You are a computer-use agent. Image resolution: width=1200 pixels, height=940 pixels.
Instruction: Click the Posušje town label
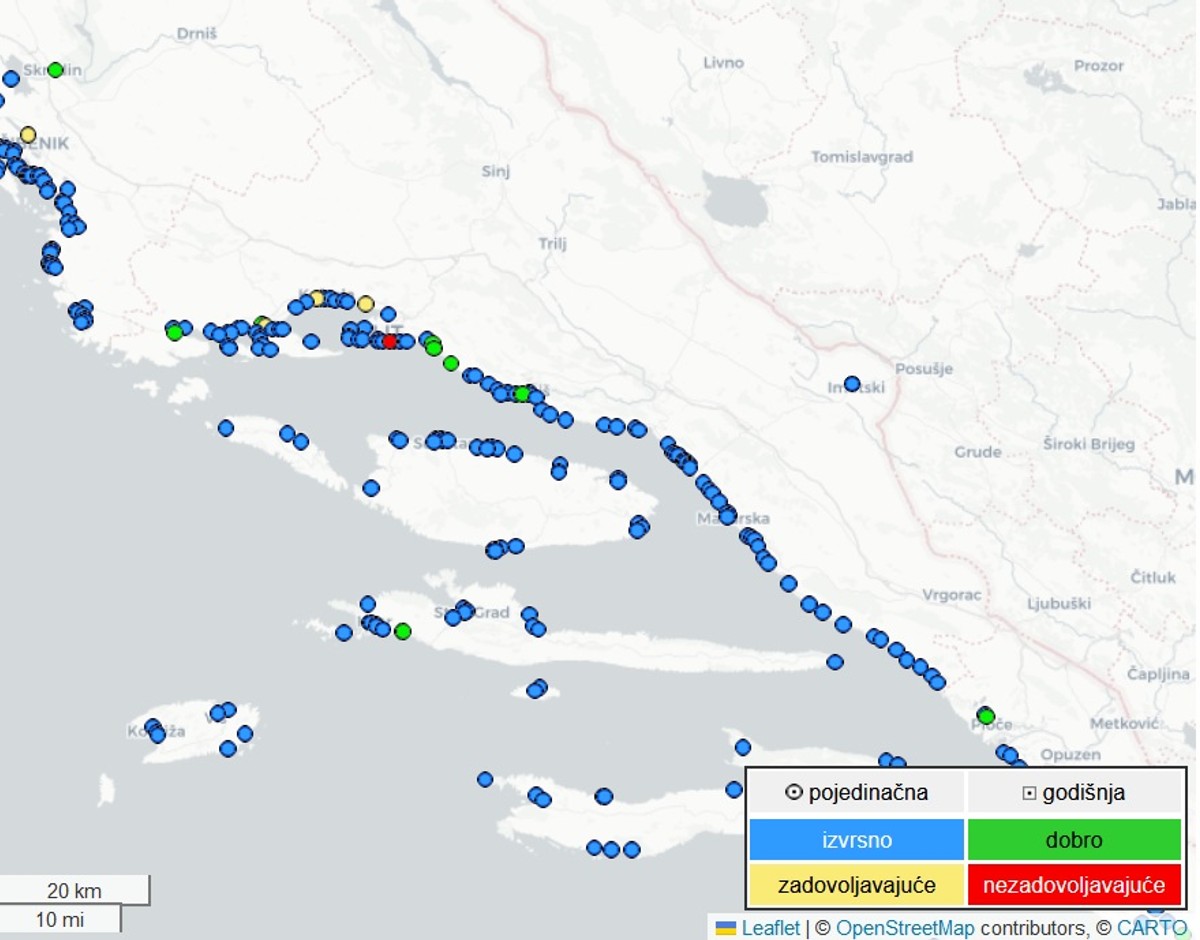(924, 369)
